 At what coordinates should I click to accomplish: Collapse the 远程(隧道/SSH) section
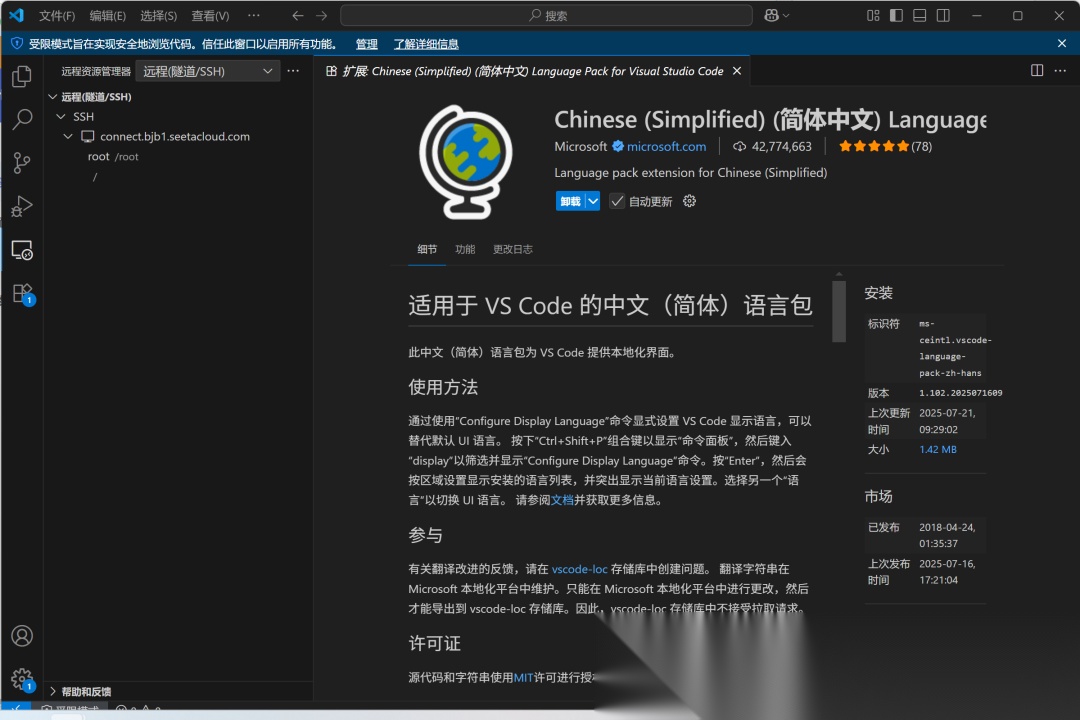(x=52, y=96)
